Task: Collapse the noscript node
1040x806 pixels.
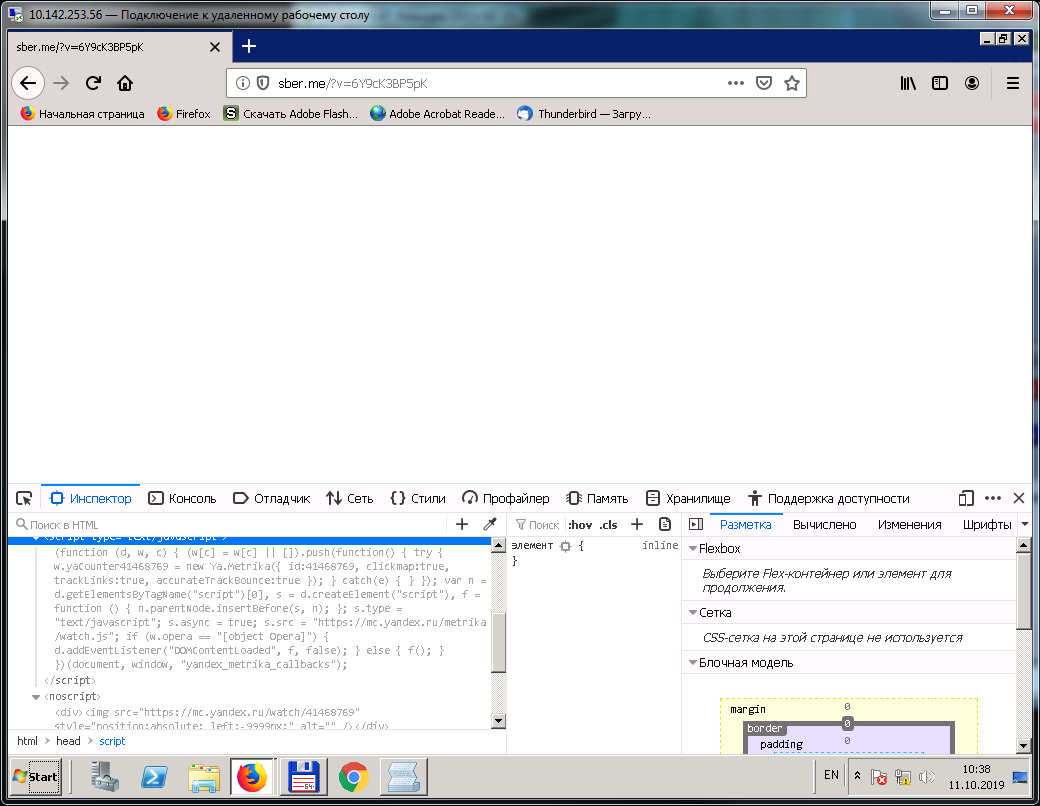Action: [36, 697]
